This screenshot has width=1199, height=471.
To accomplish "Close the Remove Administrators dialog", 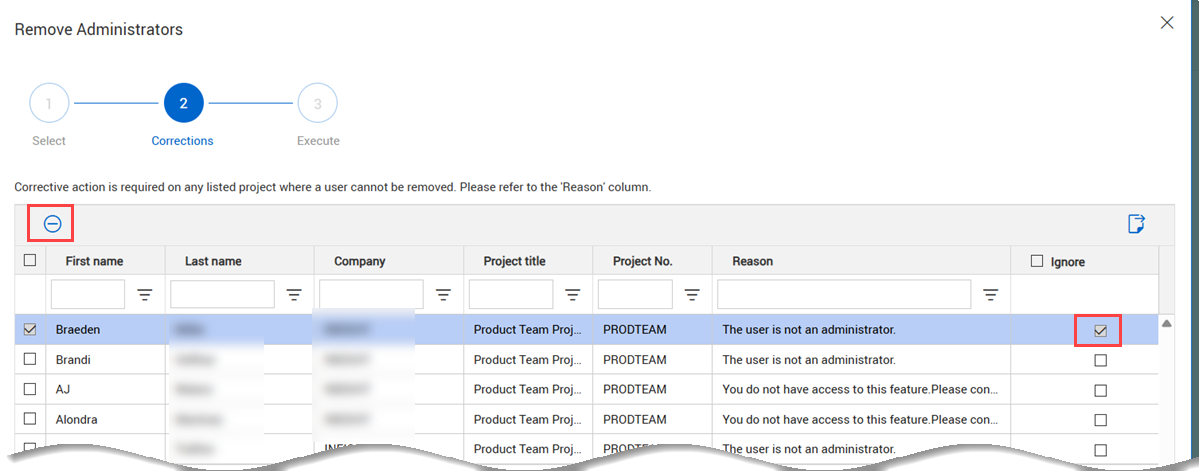I will point(1166,23).
